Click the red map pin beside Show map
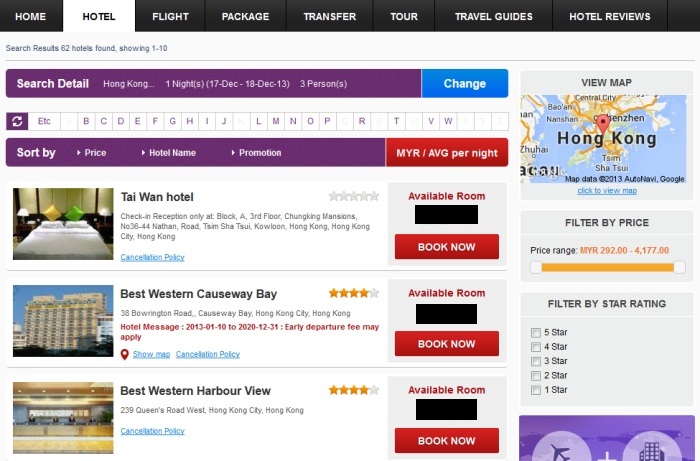The width and height of the screenshot is (700, 461). click(125, 354)
